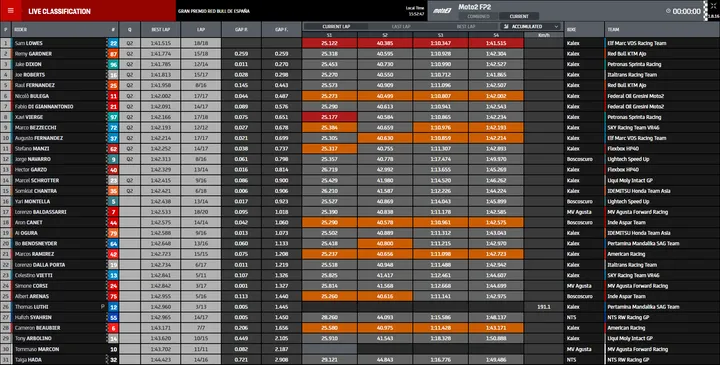Switch to Current session view
This screenshot has width=720, height=365.
pos(519,16)
